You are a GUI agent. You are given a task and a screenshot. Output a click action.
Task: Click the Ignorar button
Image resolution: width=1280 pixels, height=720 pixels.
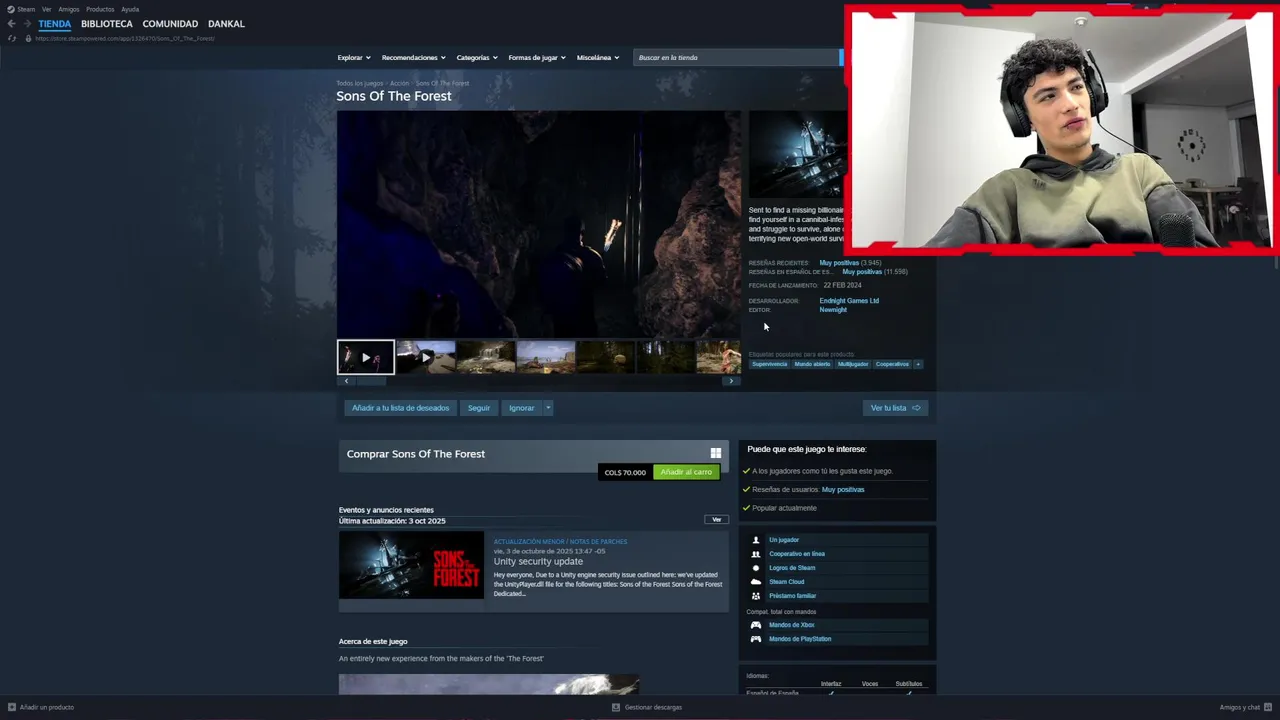[521, 408]
